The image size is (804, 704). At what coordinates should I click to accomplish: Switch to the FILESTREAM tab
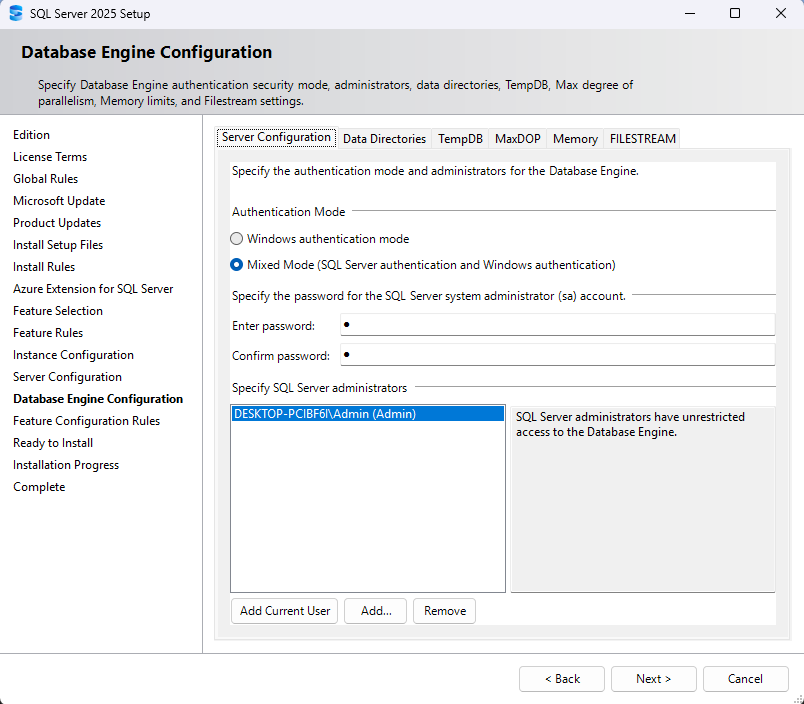coord(642,139)
